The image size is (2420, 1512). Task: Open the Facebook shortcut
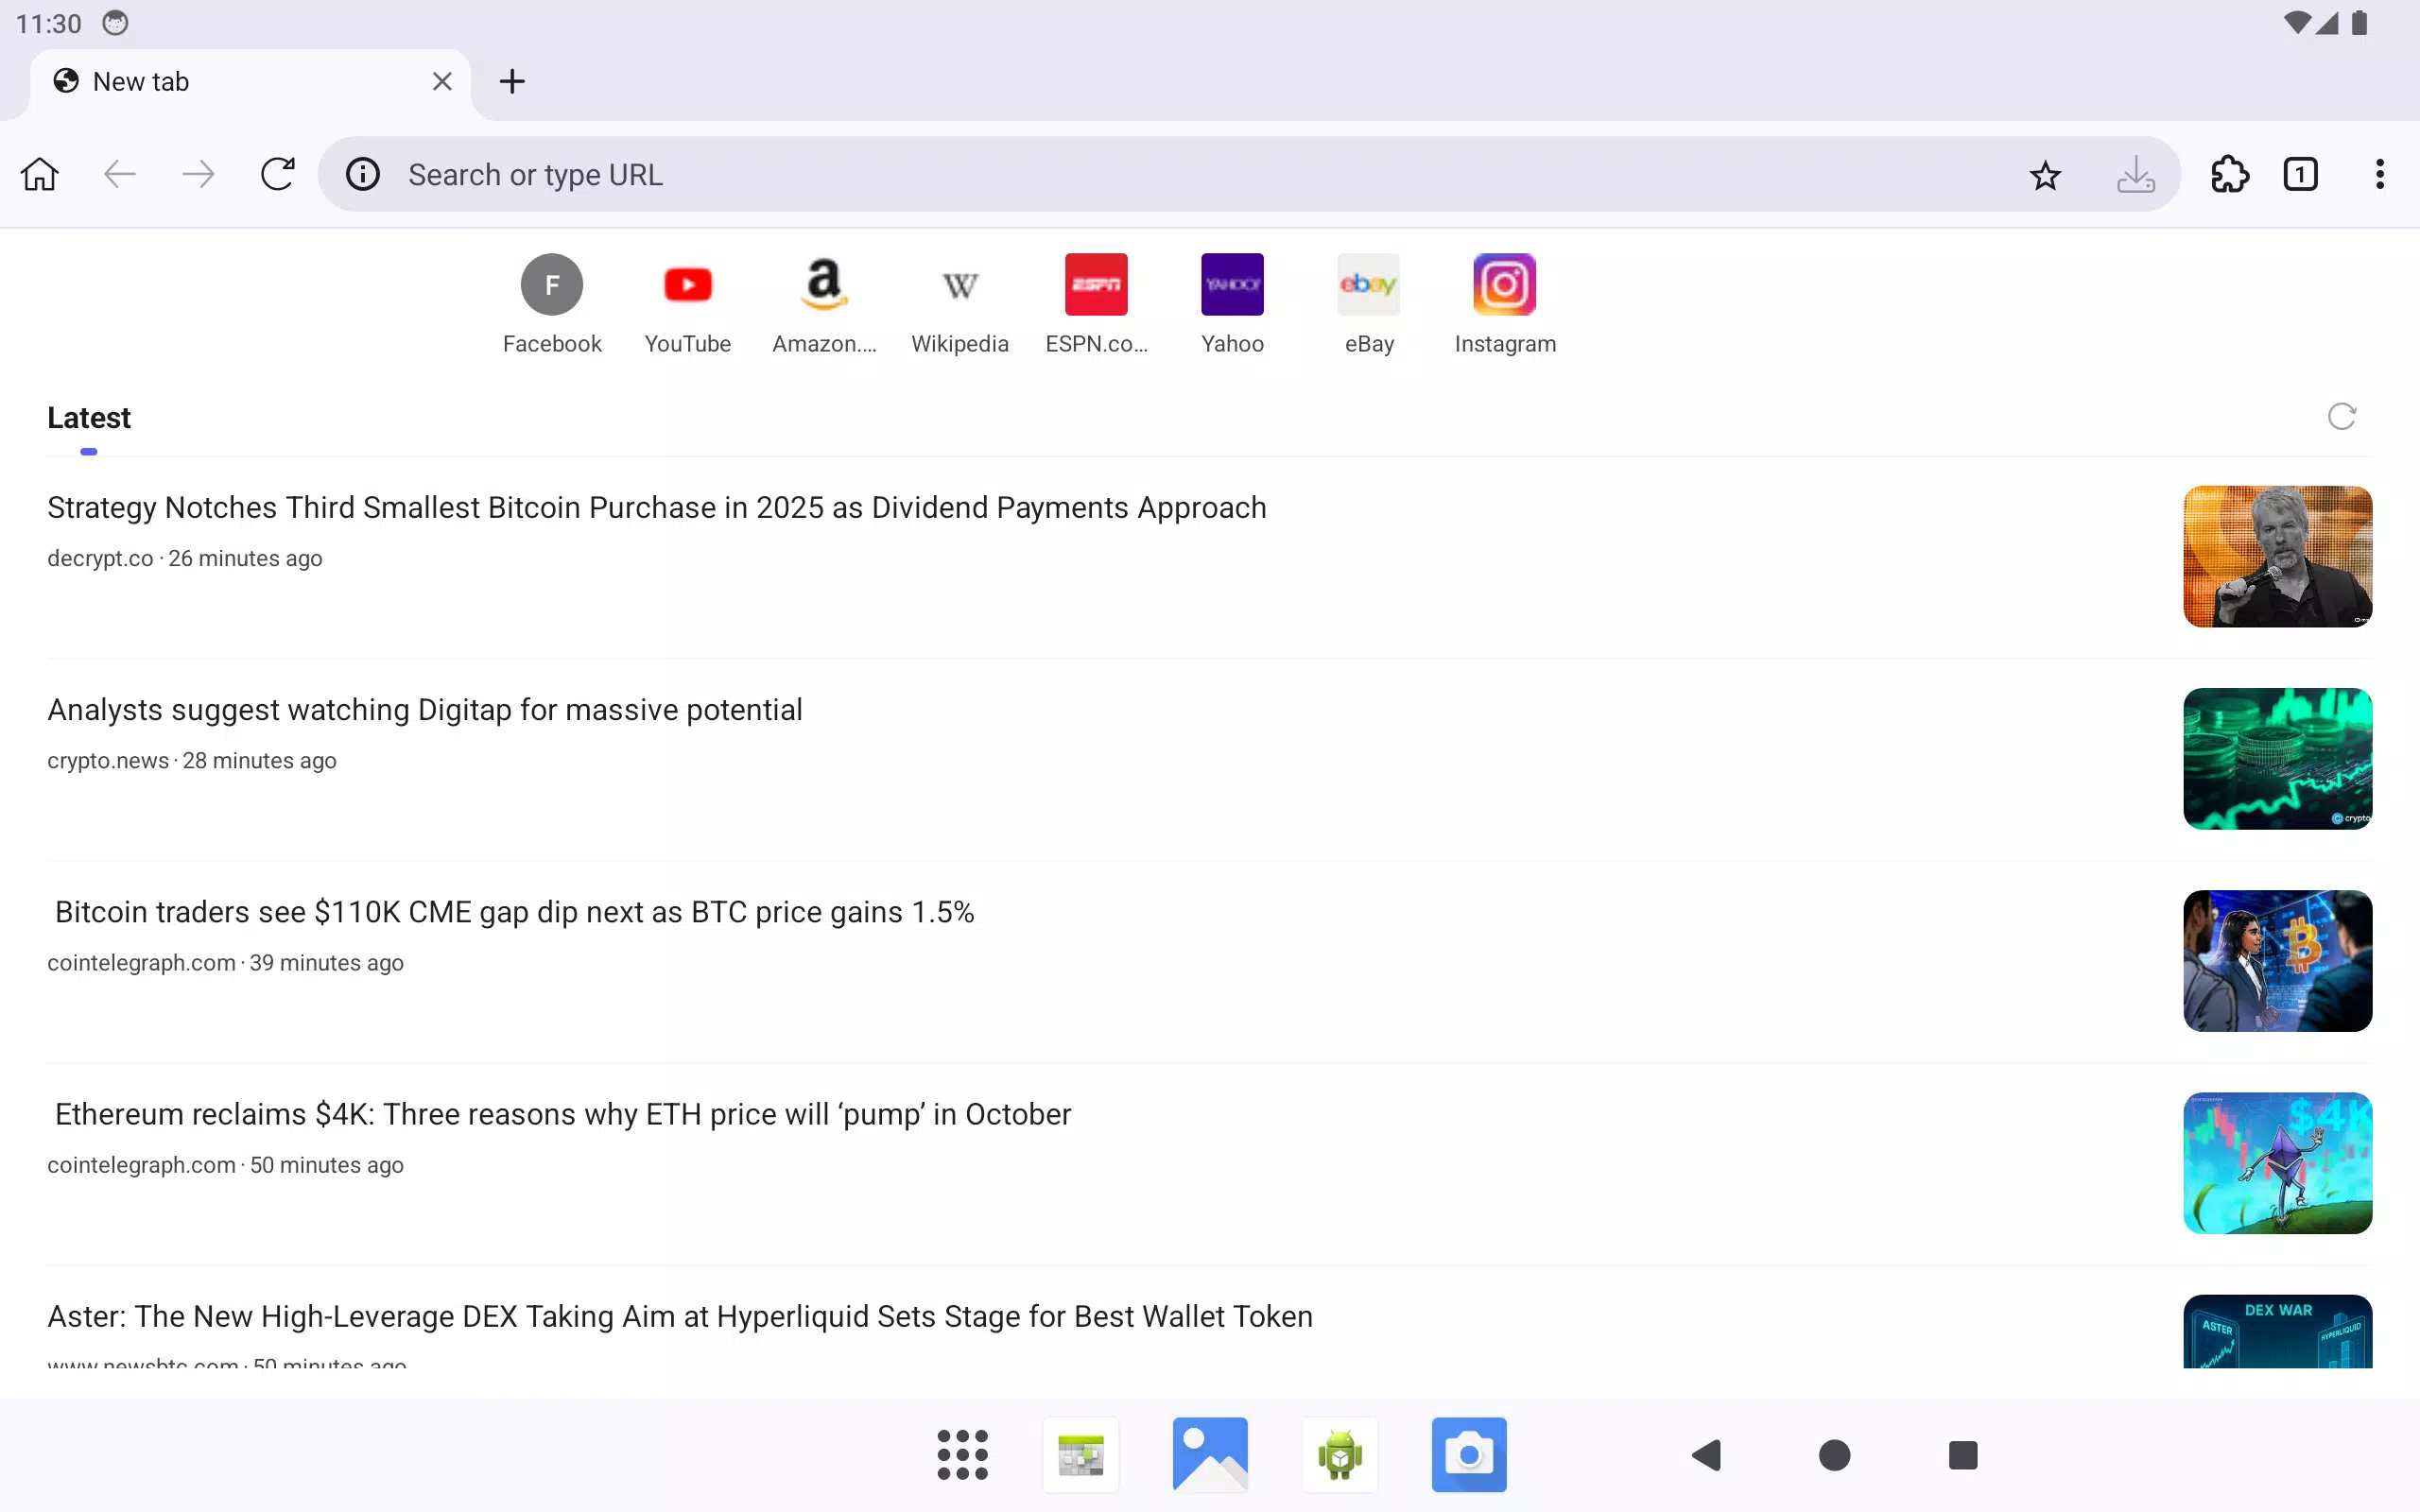(x=552, y=305)
